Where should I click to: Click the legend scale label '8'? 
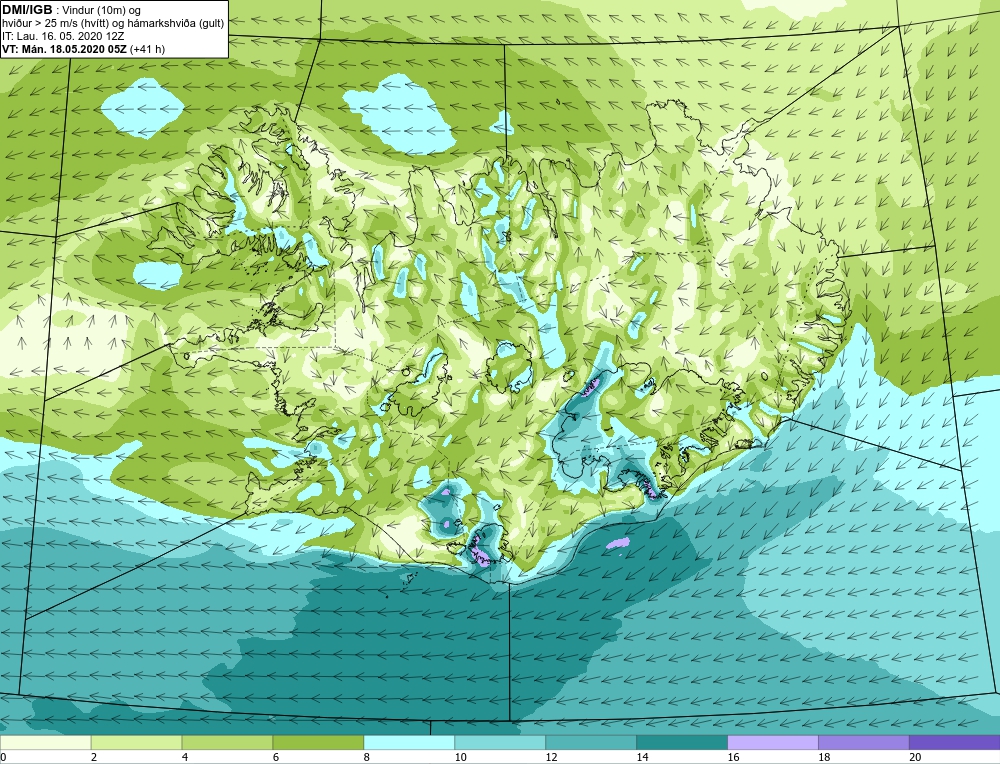point(367,757)
